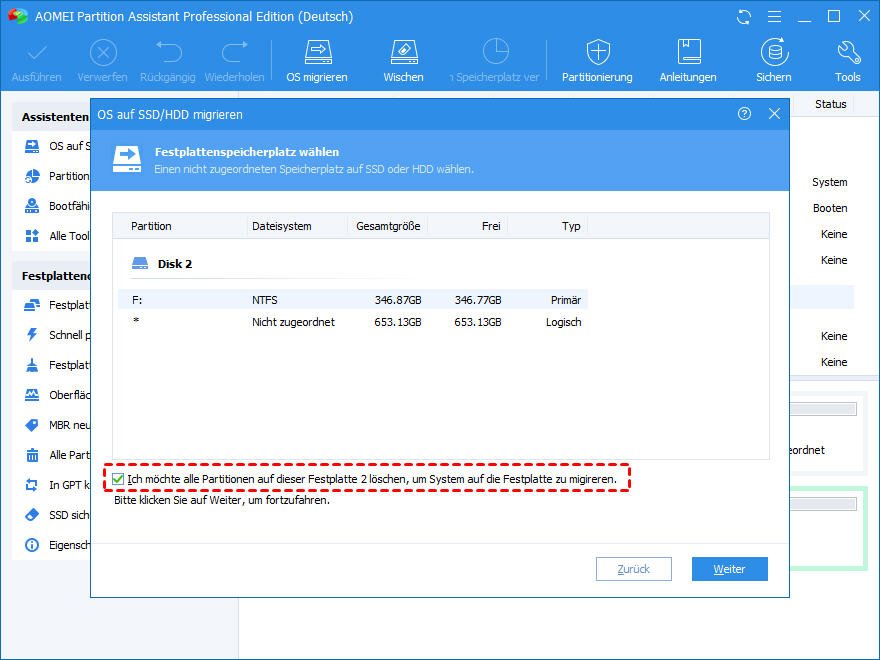Viewport: 880px width, 660px height.
Task: Click the 346.77GB free space cell
Action: (478, 300)
